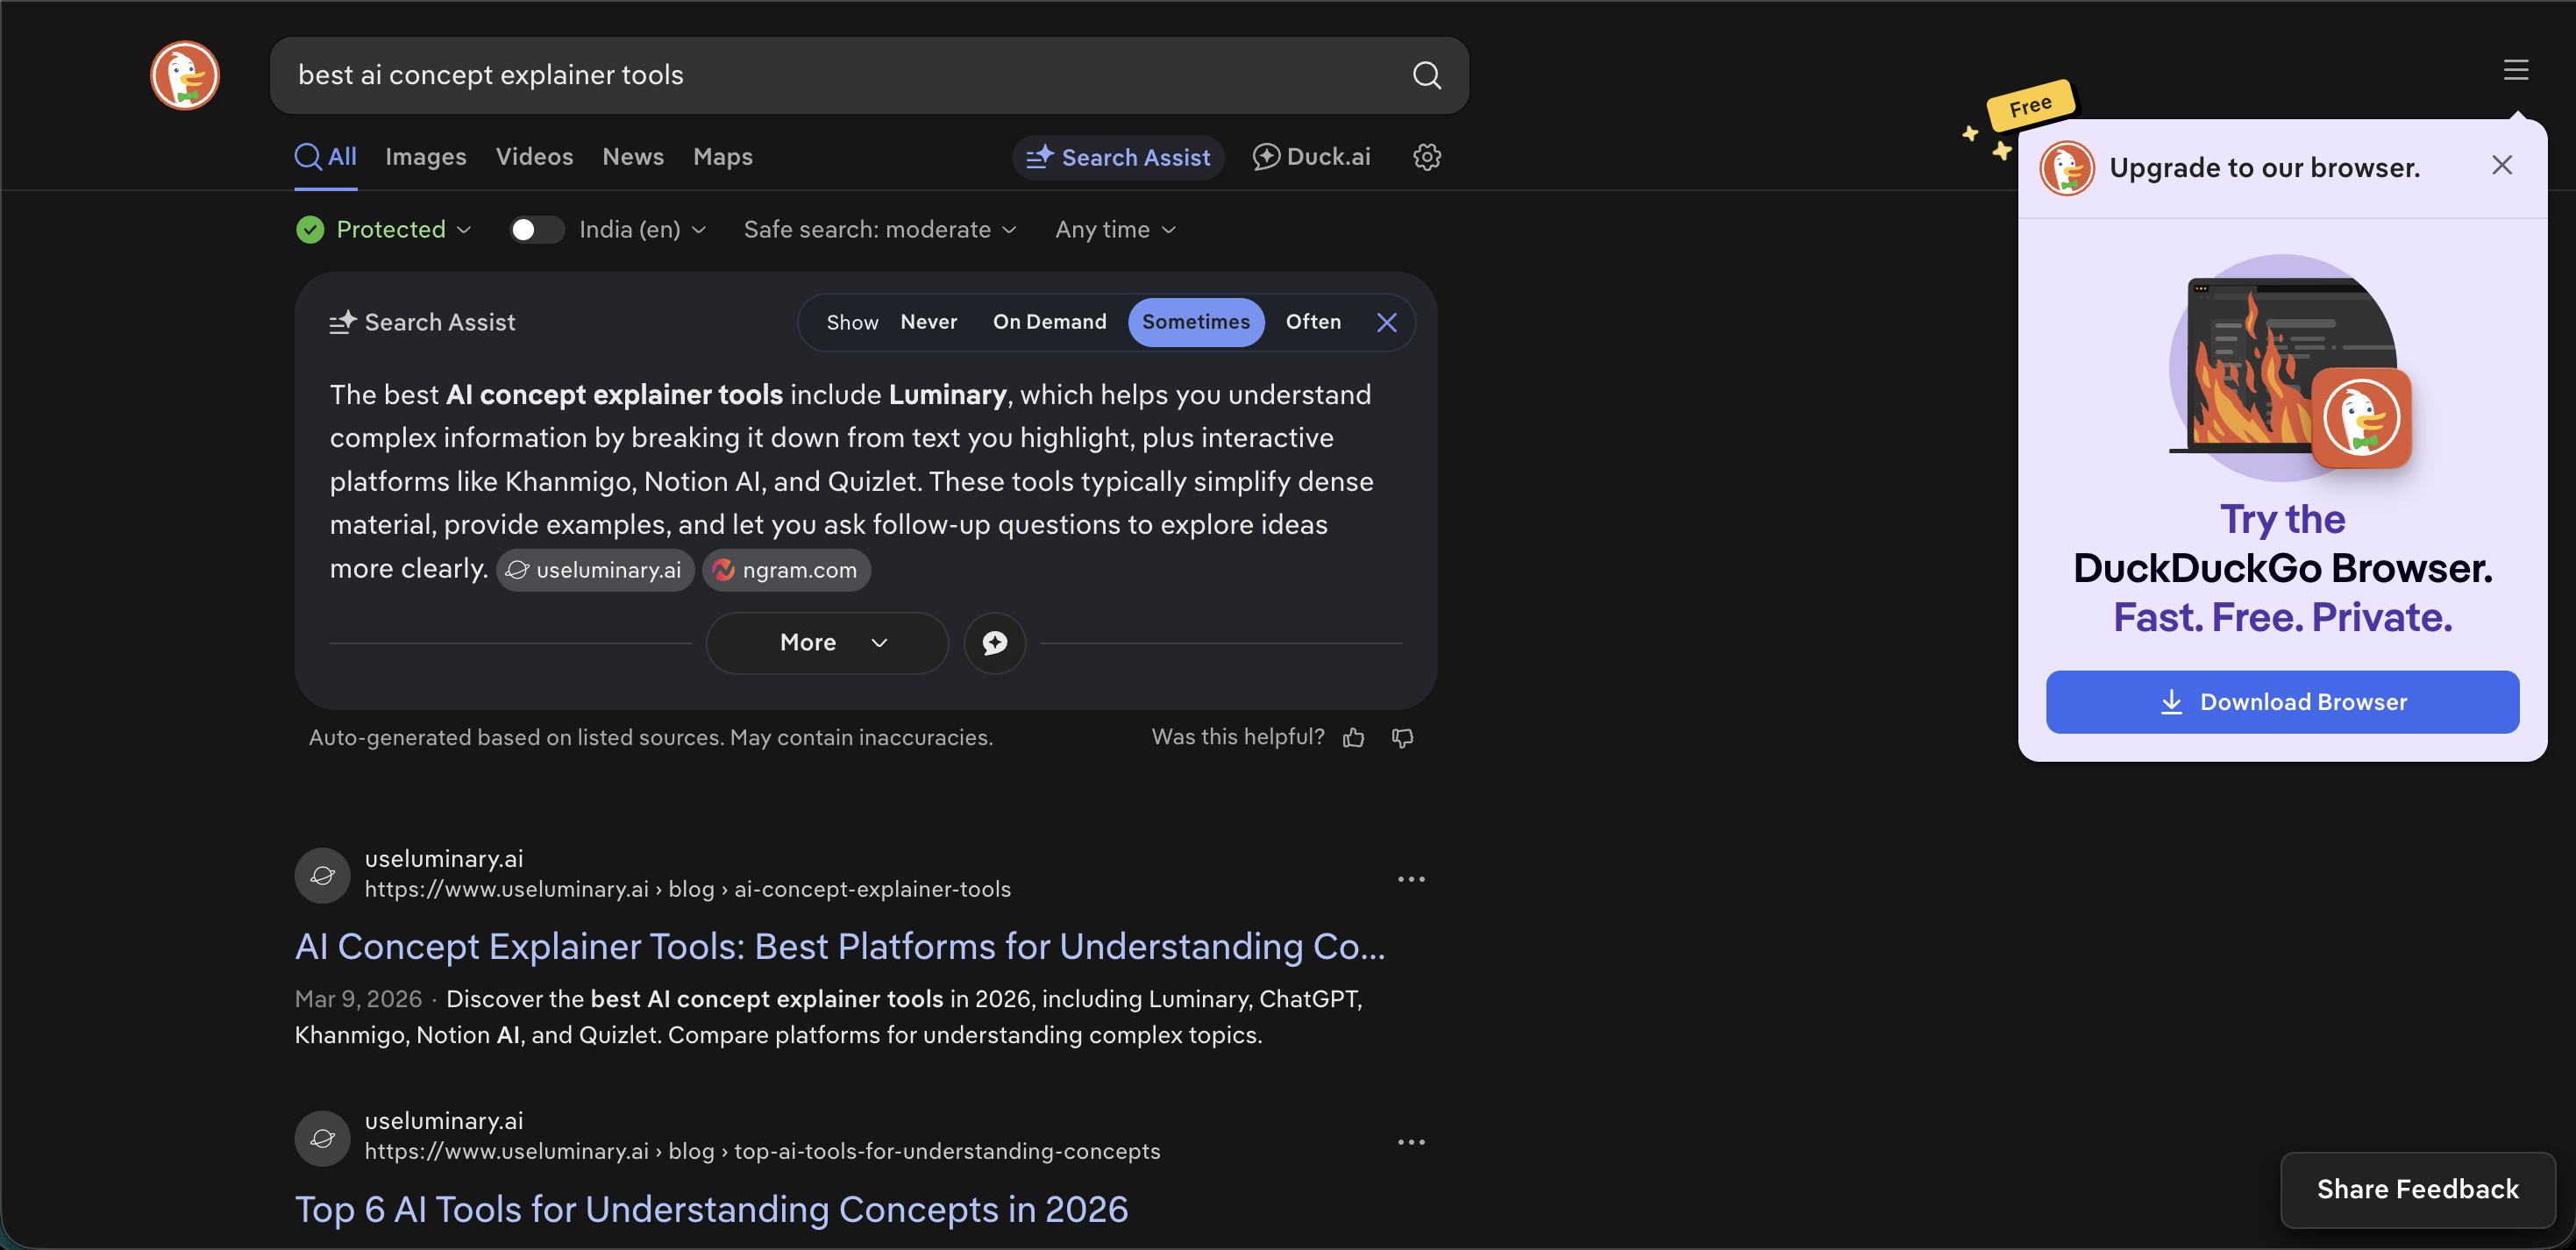This screenshot has width=2576, height=1250.
Task: Set Search Assist to Often
Action: [1312, 322]
